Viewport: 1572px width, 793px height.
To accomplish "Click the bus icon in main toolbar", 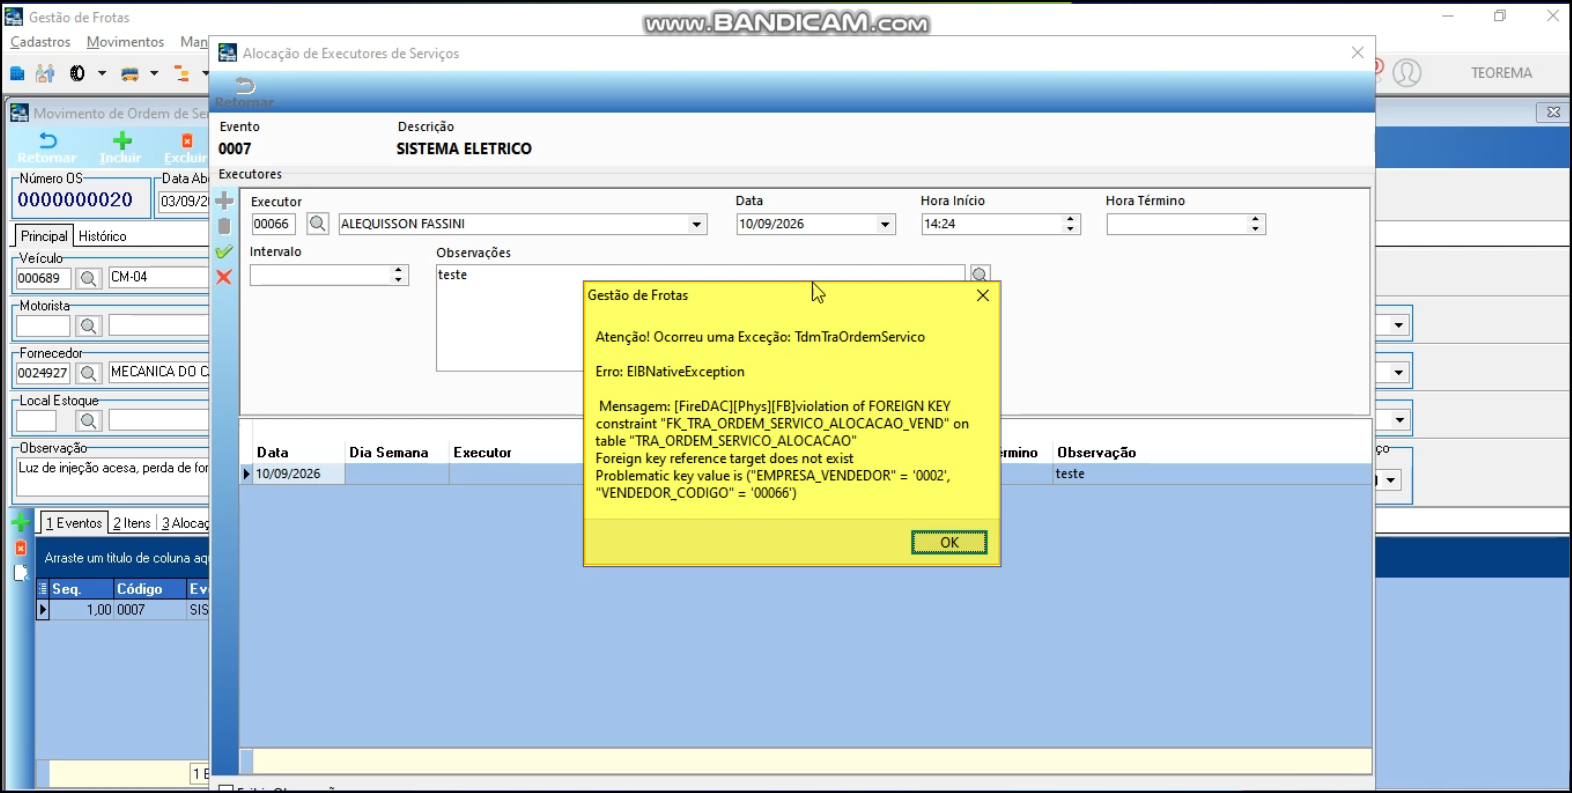I will pyautogui.click(x=130, y=73).
